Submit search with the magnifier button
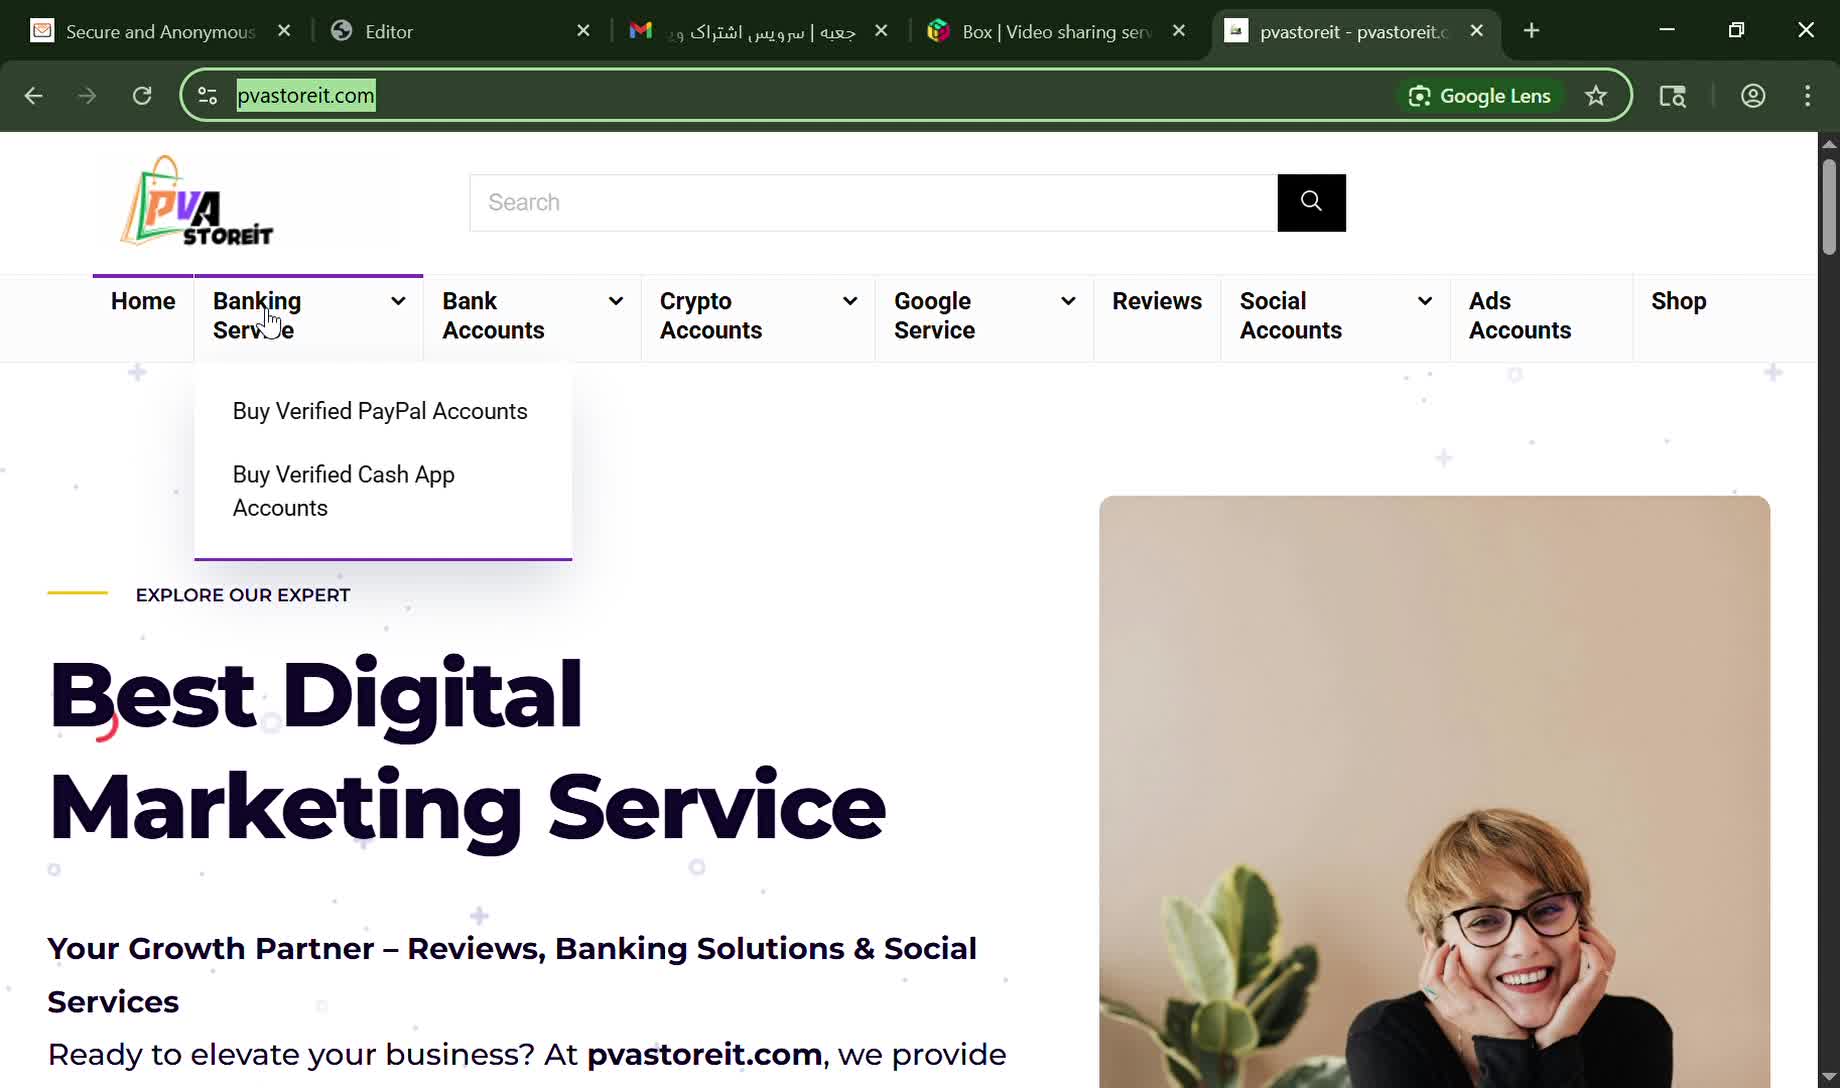 point(1312,203)
